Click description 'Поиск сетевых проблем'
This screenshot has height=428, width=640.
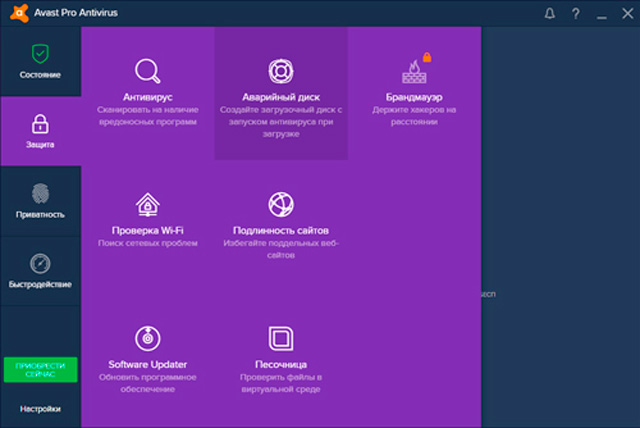pyautogui.click(x=147, y=243)
